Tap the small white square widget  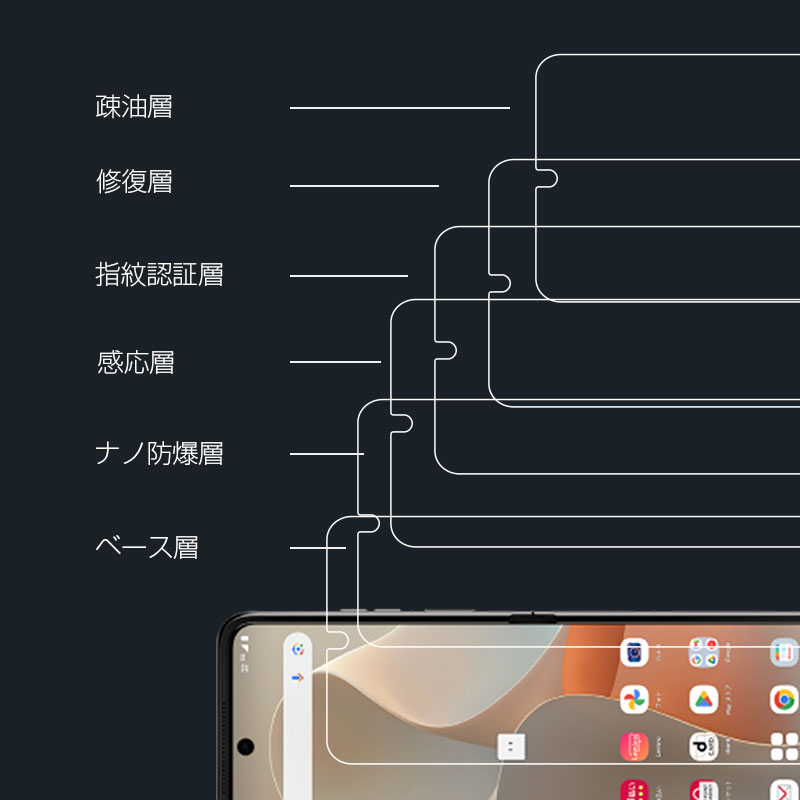coord(510,746)
